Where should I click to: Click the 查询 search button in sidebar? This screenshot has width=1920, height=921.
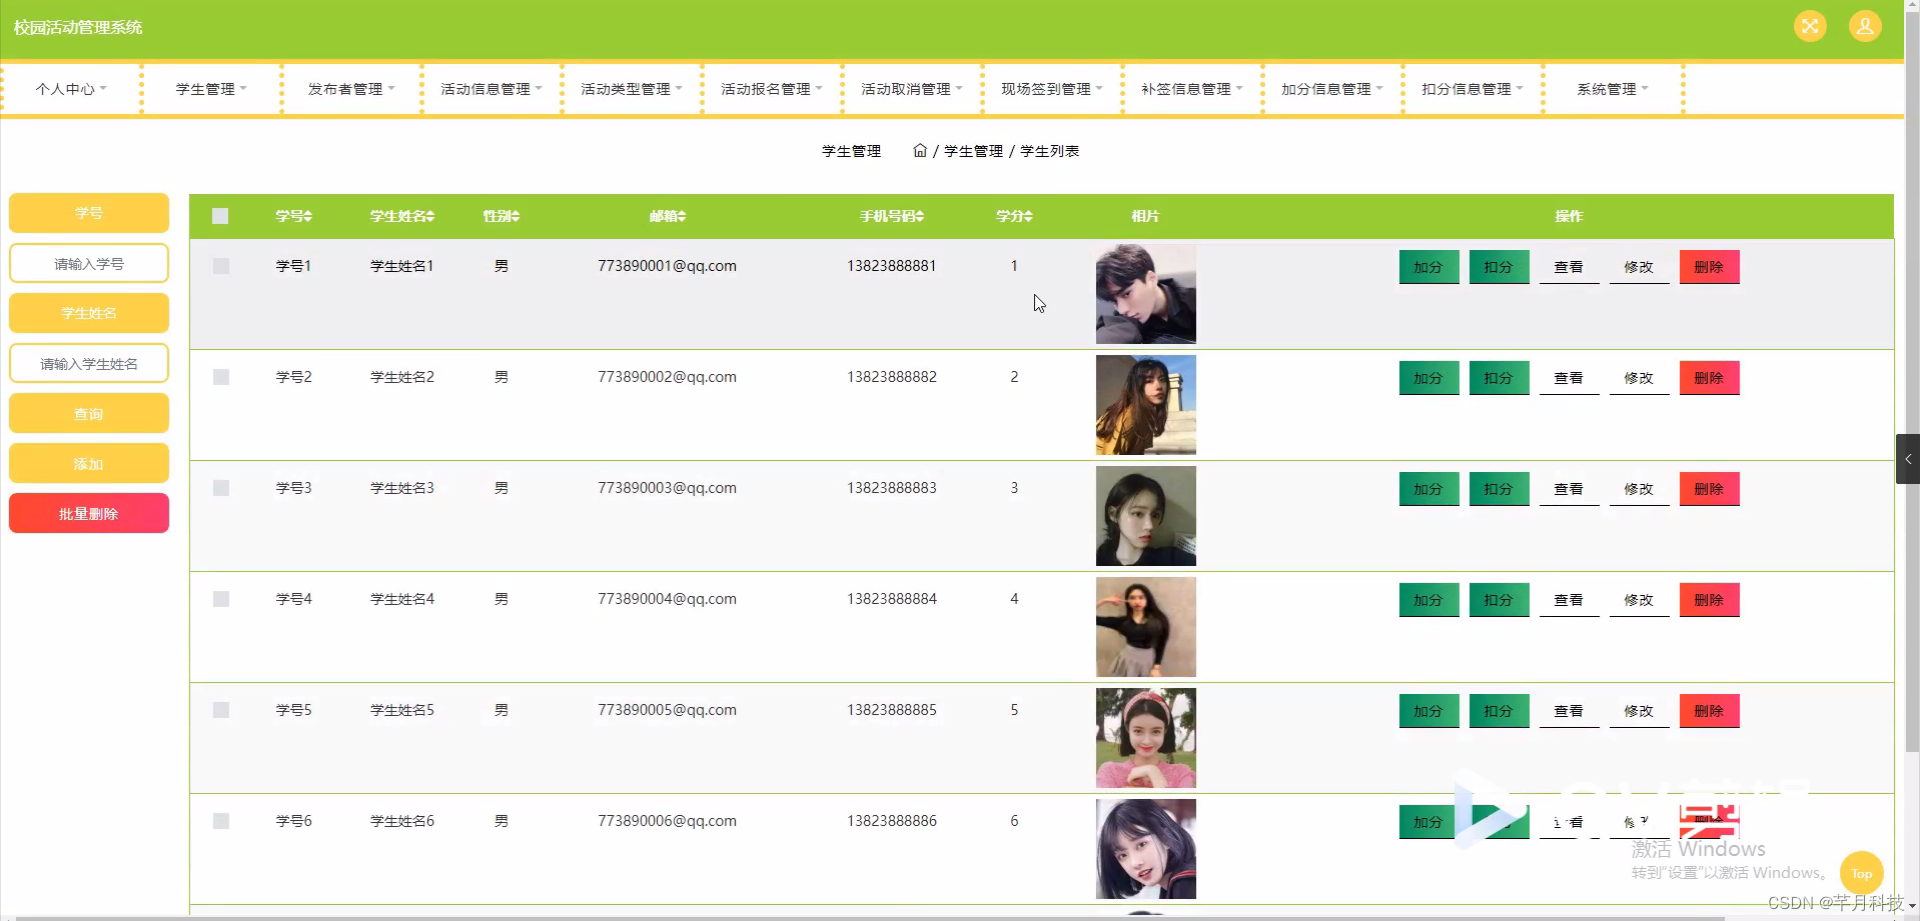click(x=88, y=413)
